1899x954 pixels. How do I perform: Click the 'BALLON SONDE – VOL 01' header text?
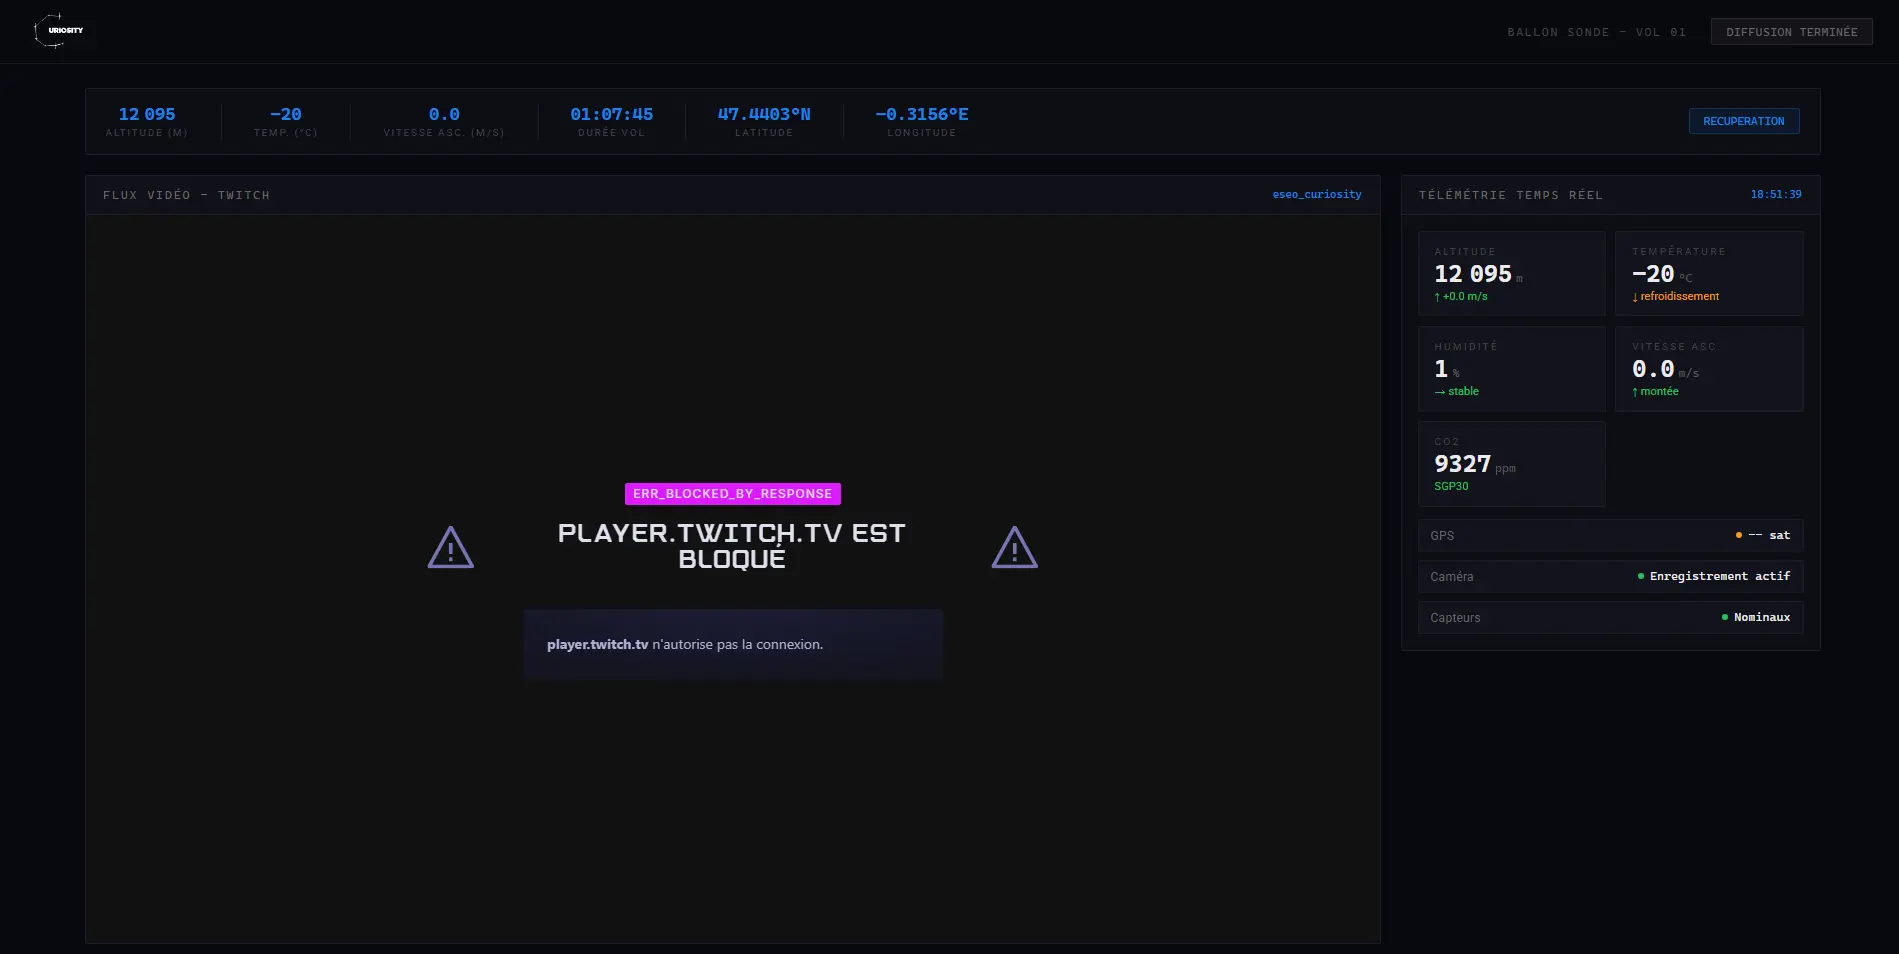pos(1597,32)
